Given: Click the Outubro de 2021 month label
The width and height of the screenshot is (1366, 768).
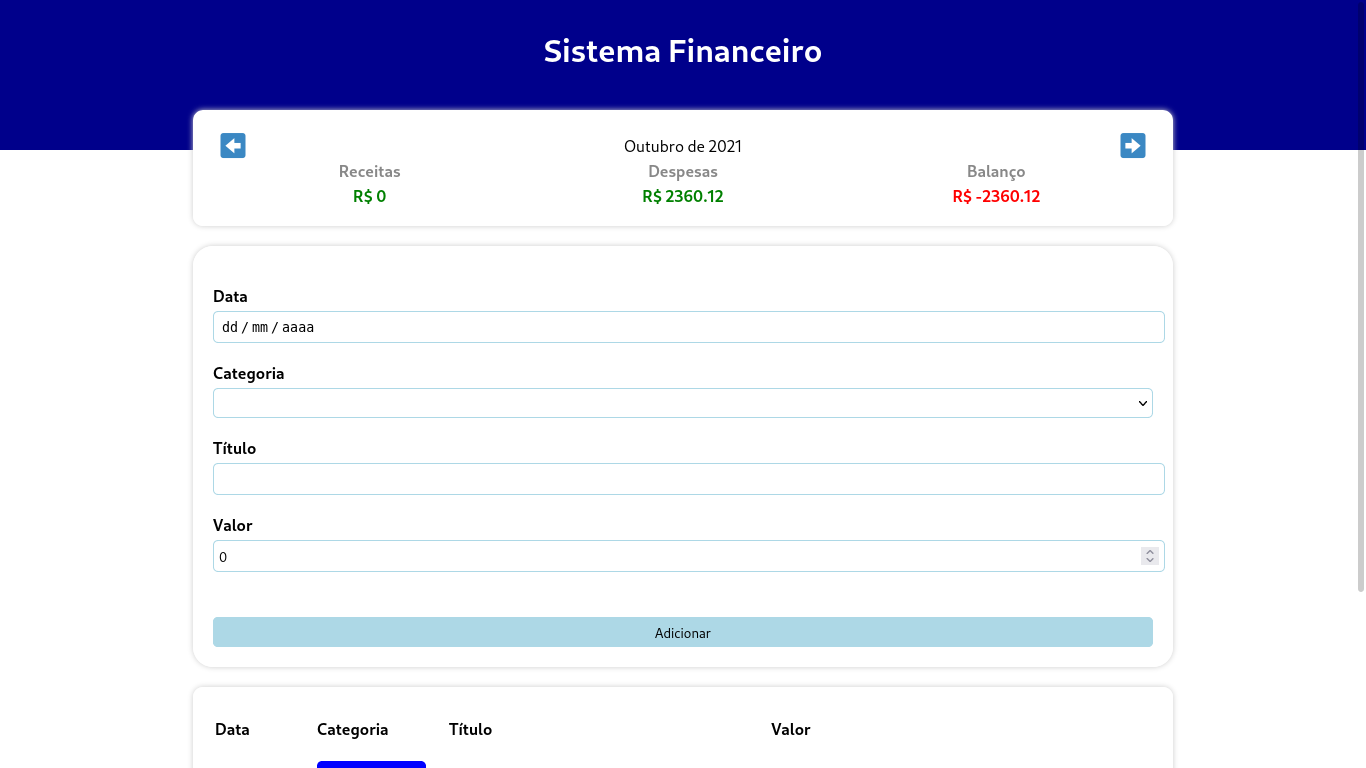Looking at the screenshot, I should pyautogui.click(x=682, y=146).
